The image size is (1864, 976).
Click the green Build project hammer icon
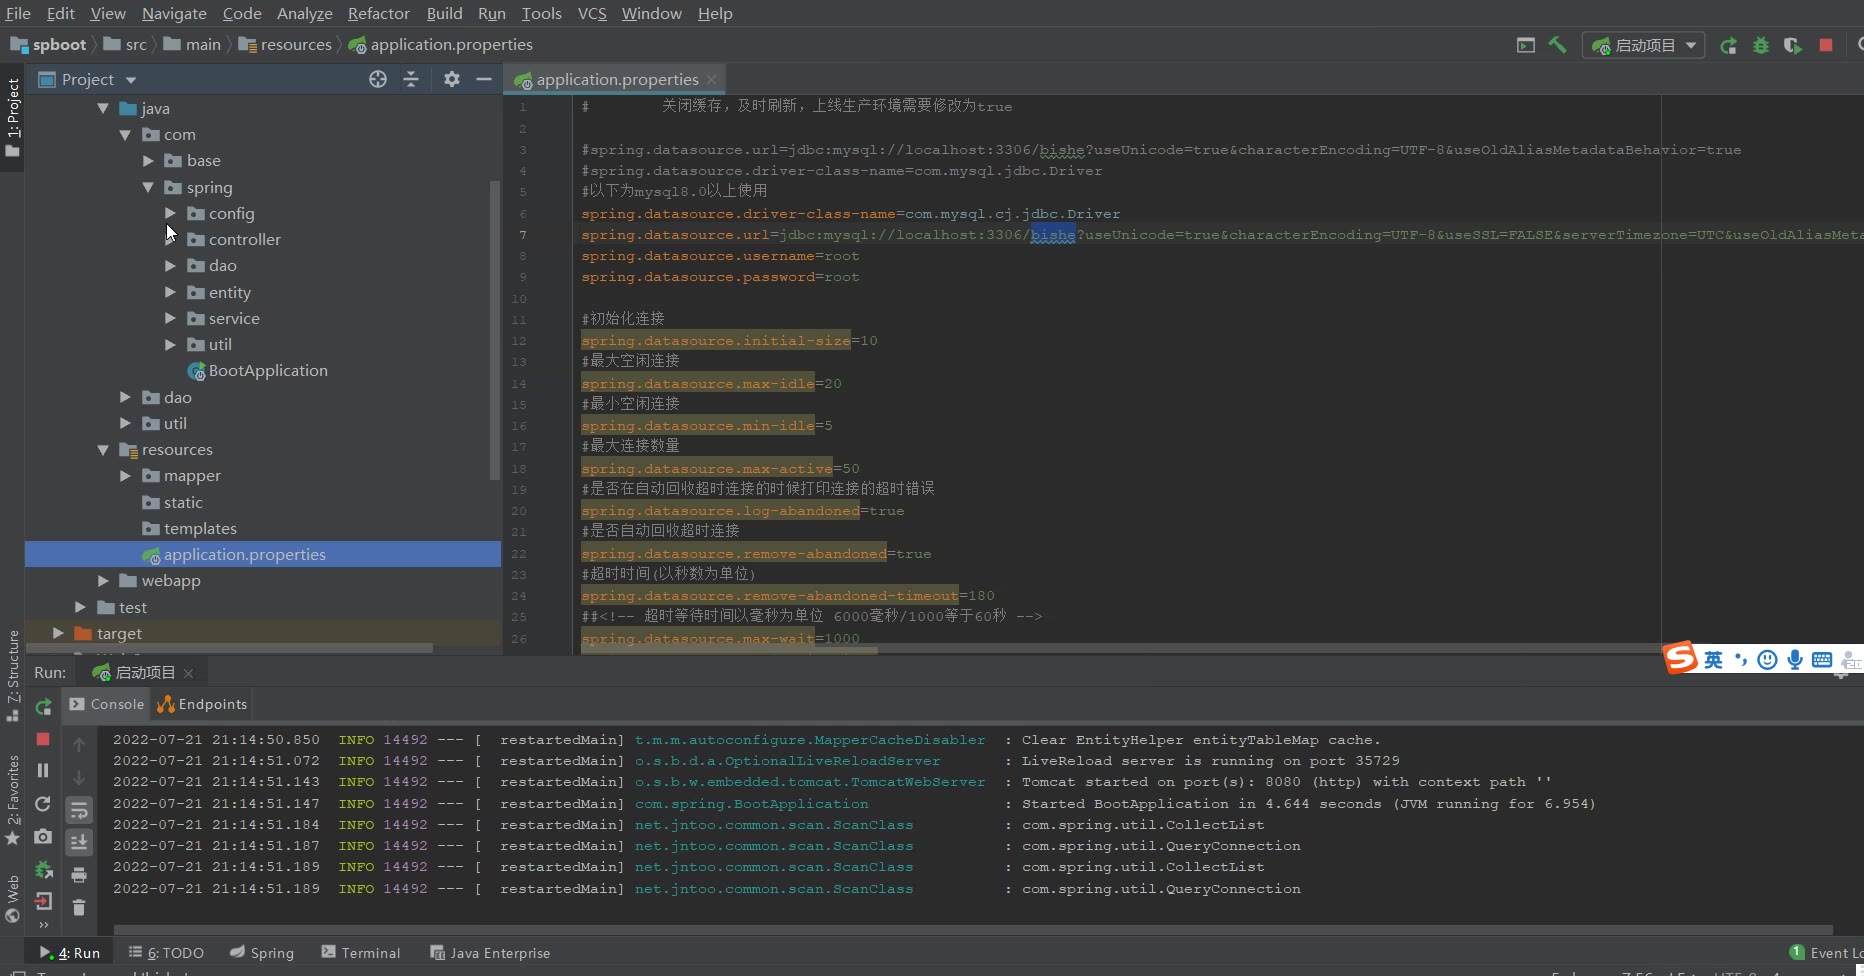click(x=1557, y=45)
